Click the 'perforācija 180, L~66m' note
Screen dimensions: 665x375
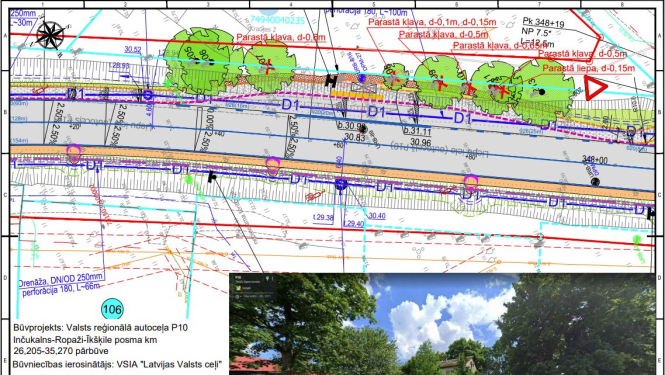tap(61, 291)
